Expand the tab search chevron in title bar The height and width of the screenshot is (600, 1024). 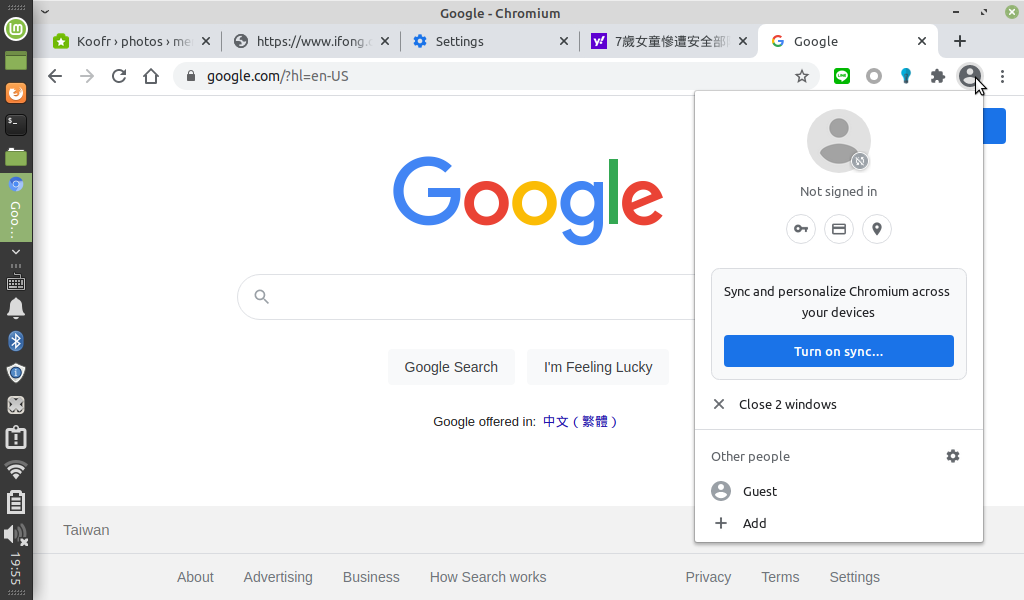[x=45, y=12]
